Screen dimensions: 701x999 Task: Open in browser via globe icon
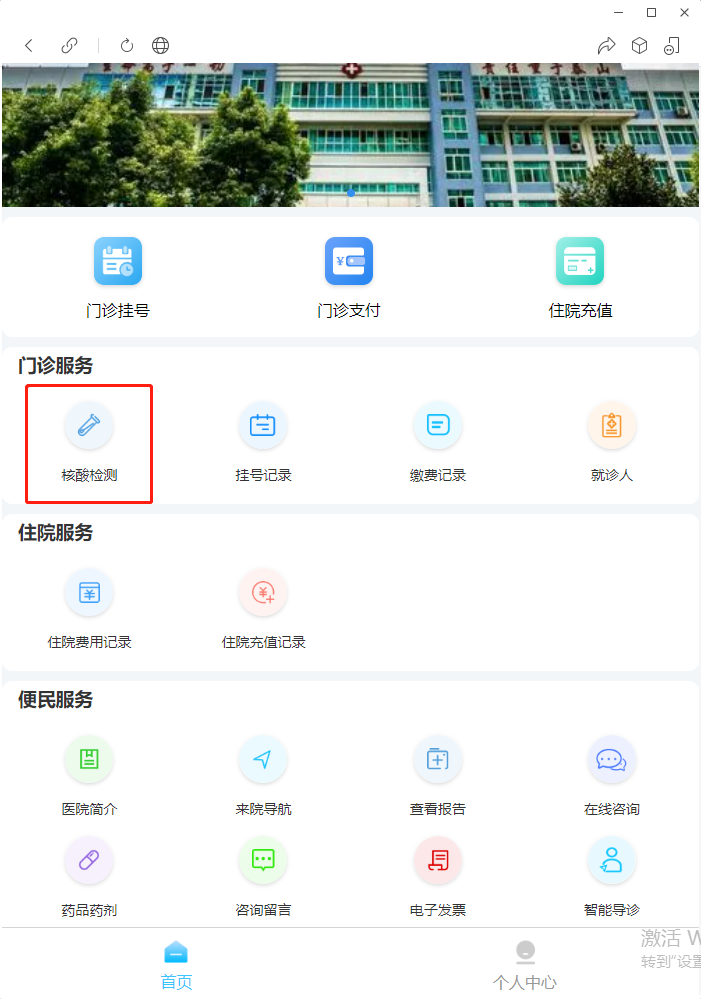161,45
